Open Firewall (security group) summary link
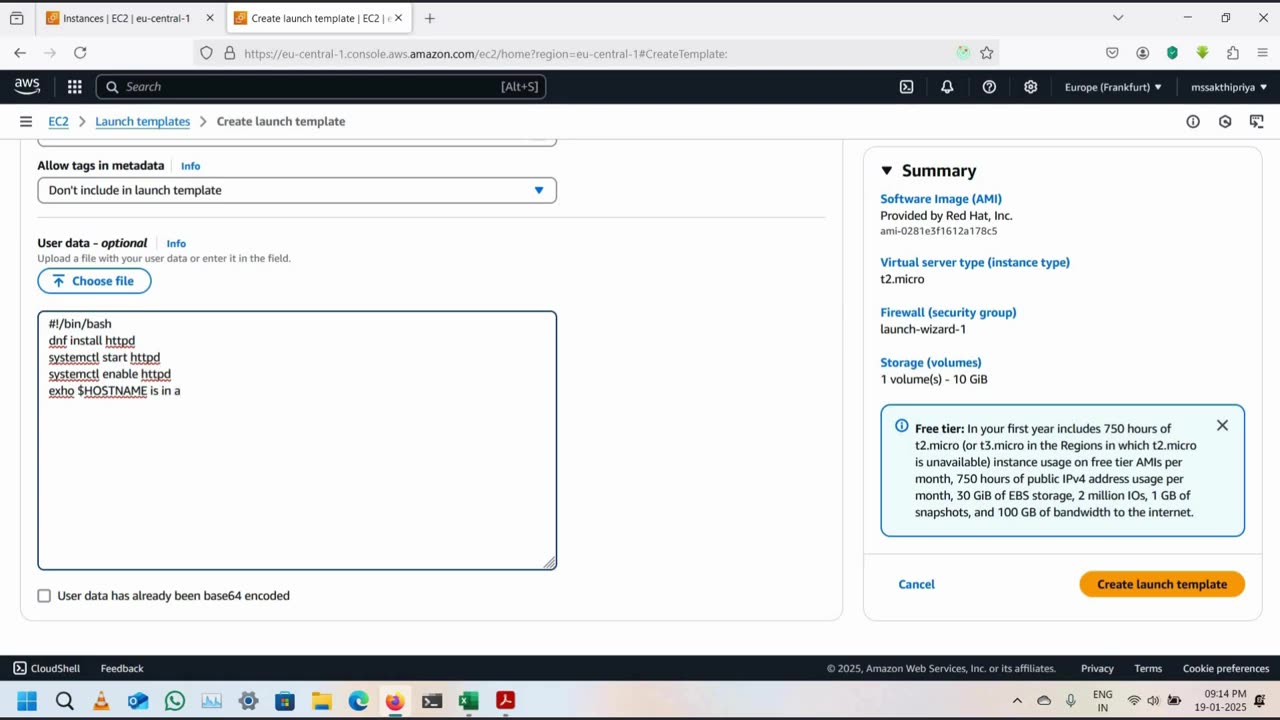 coord(948,312)
